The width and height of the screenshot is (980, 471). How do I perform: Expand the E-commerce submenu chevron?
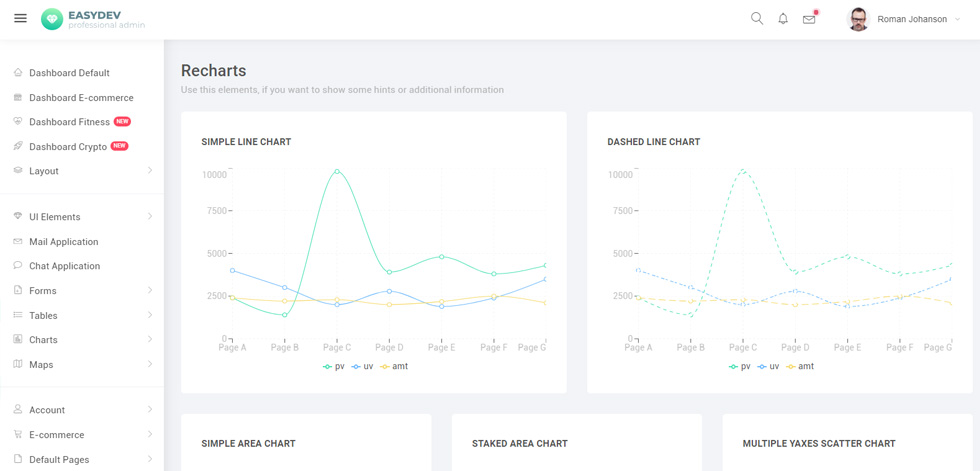(x=150, y=434)
